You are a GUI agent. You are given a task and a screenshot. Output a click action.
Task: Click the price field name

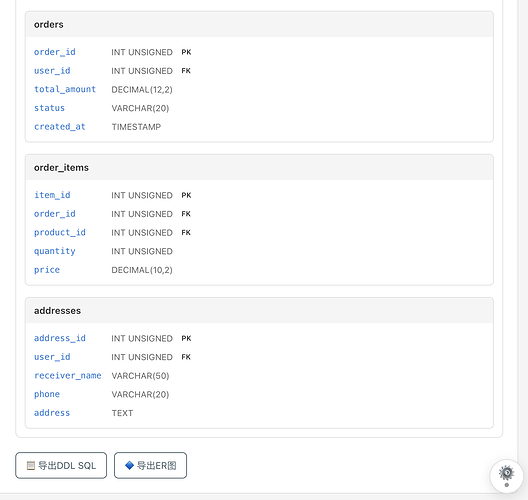(47, 270)
